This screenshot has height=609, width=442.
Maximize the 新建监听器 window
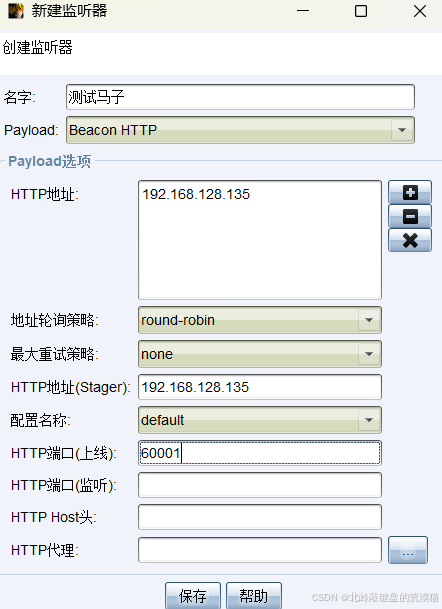tap(361, 11)
